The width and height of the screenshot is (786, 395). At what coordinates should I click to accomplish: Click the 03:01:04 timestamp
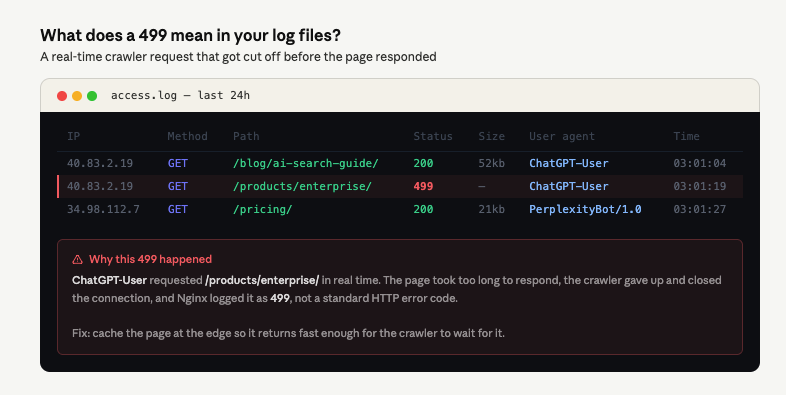point(699,163)
